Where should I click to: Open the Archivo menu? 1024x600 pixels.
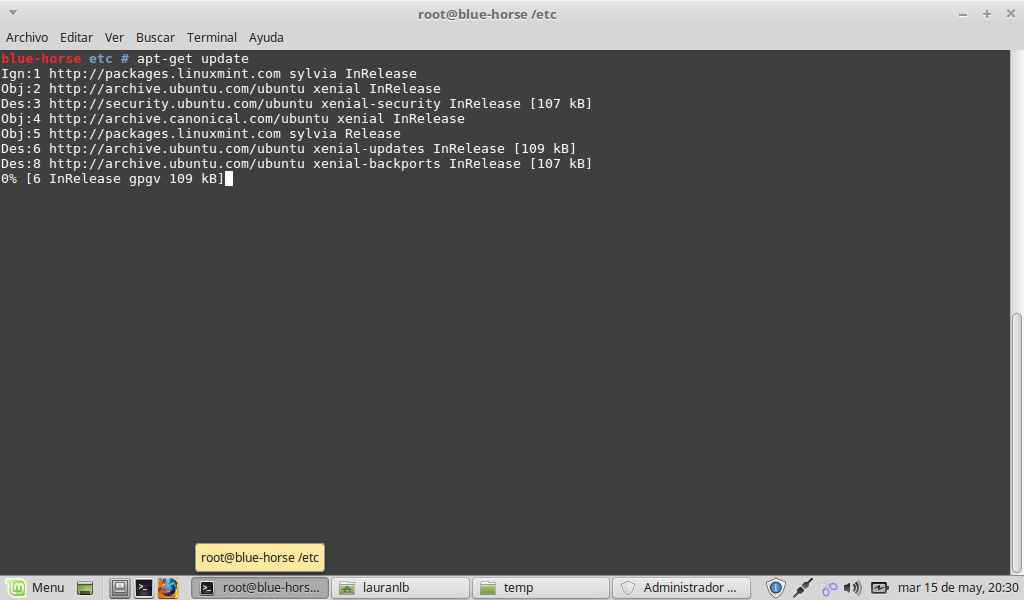click(27, 37)
